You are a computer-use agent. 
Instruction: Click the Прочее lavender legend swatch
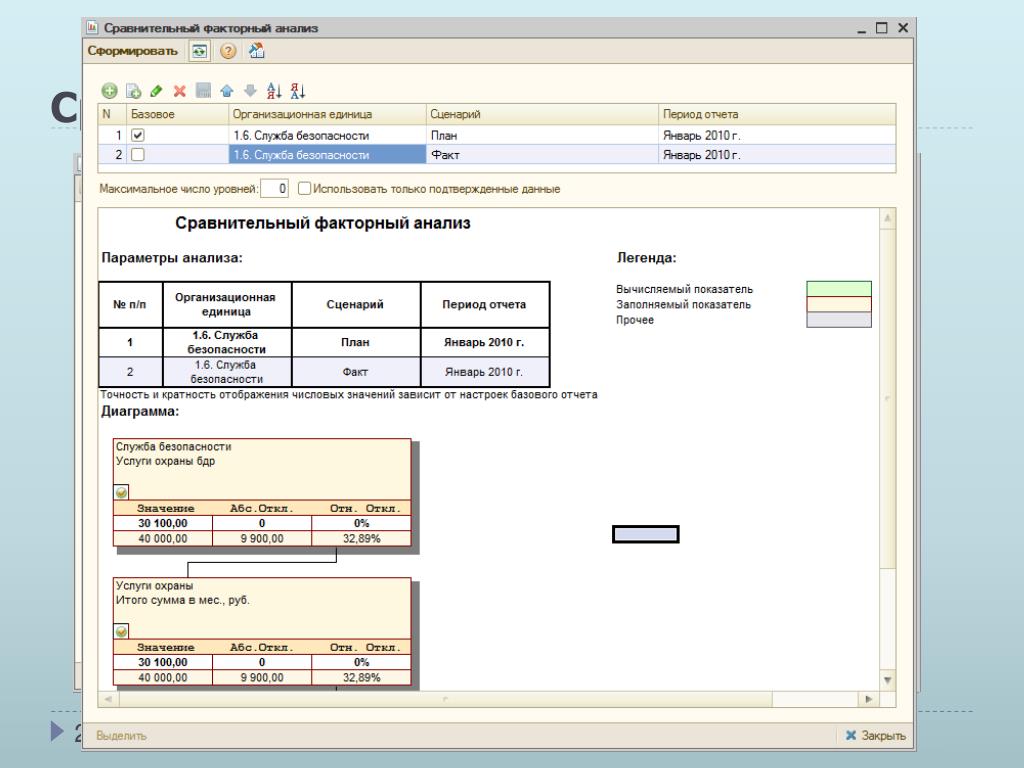pos(839,319)
